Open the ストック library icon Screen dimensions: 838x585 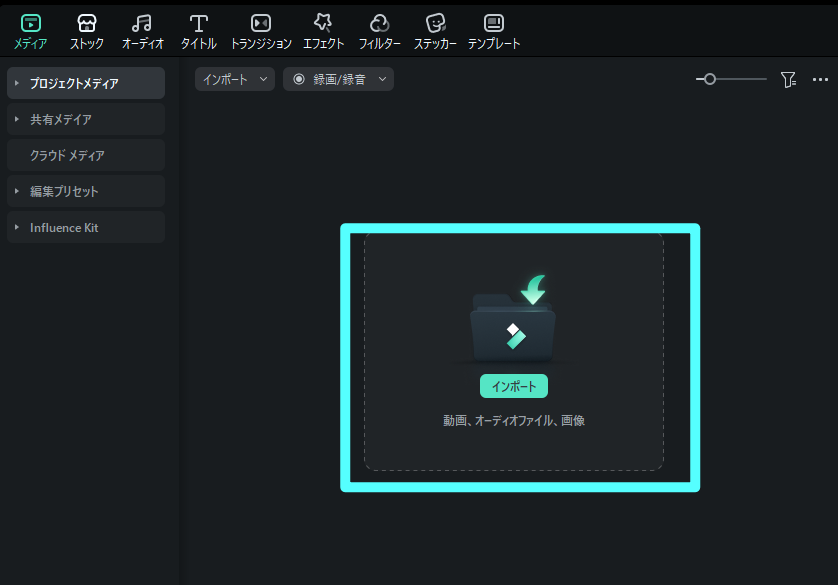click(87, 23)
